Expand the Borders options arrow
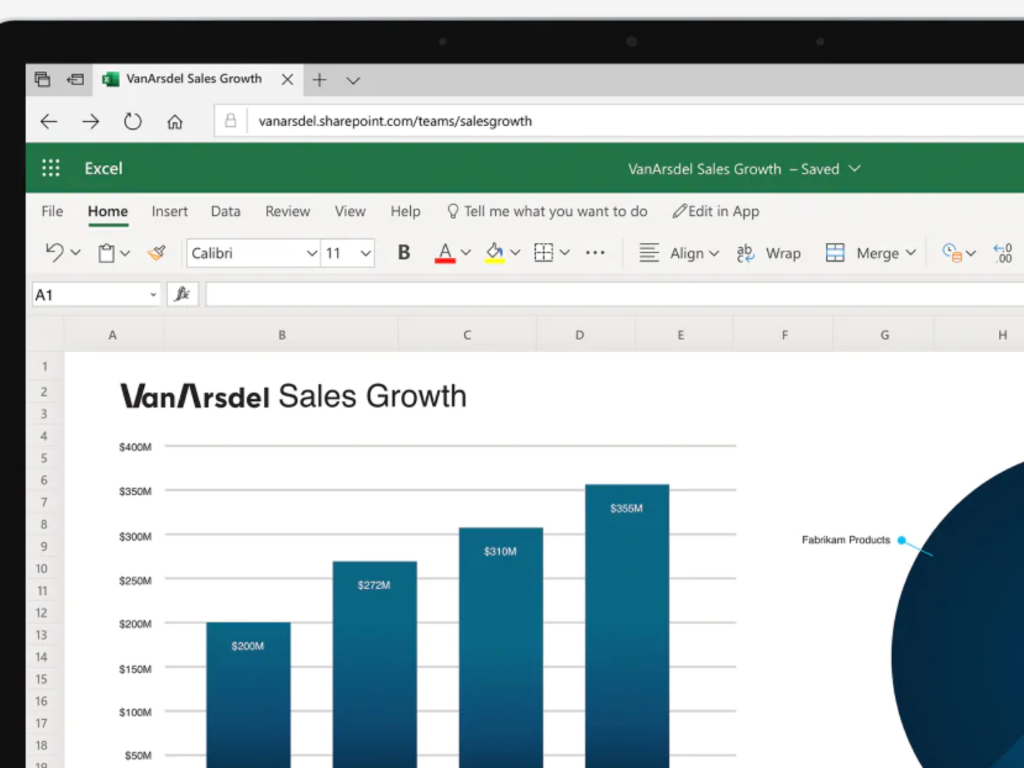Viewport: 1024px width, 768px height. pos(565,253)
